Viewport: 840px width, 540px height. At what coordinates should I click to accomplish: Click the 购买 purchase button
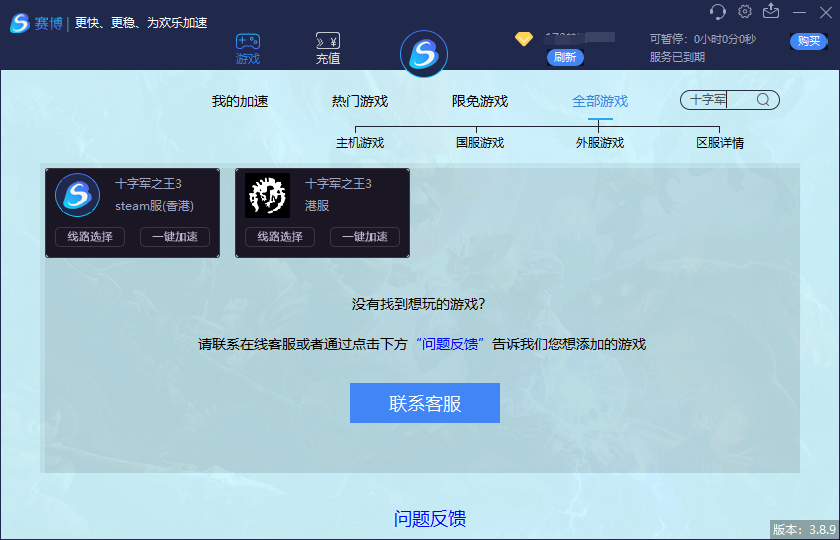tap(808, 41)
